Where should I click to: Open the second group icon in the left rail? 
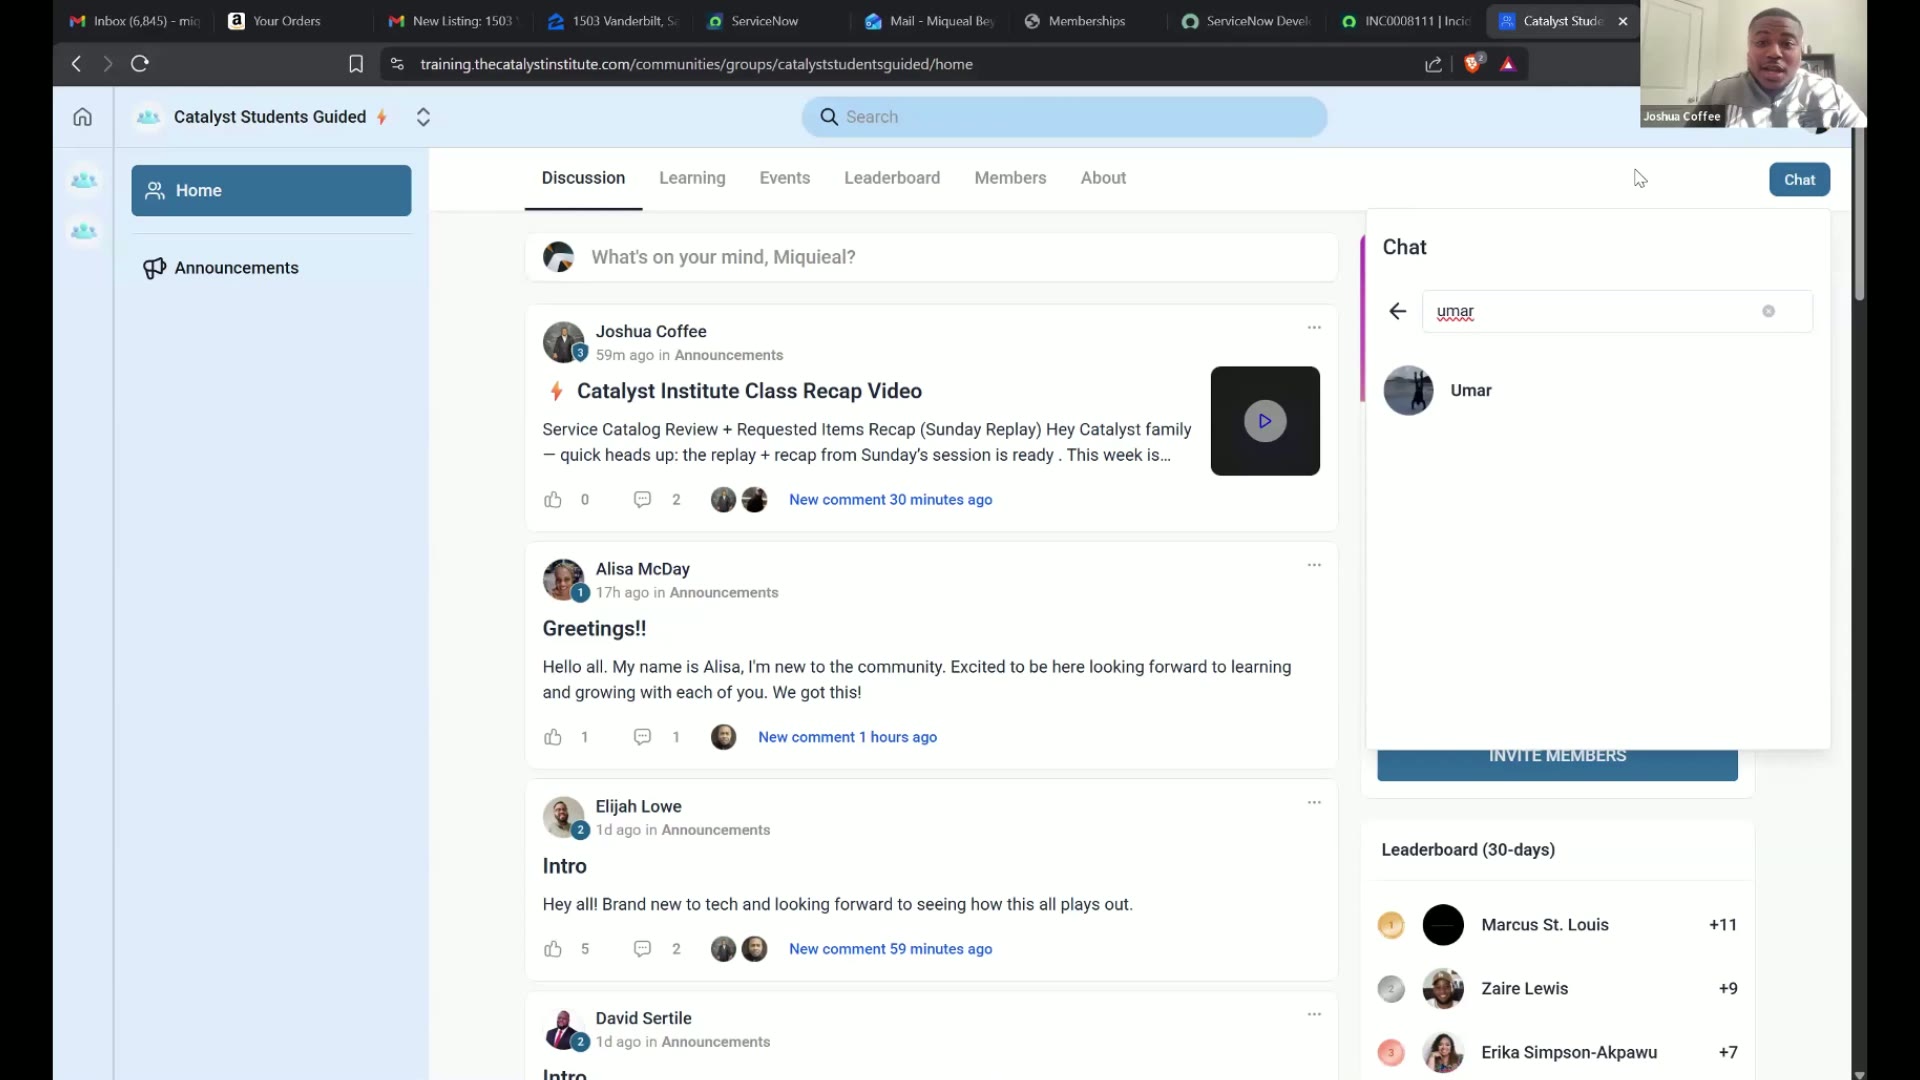(x=84, y=232)
